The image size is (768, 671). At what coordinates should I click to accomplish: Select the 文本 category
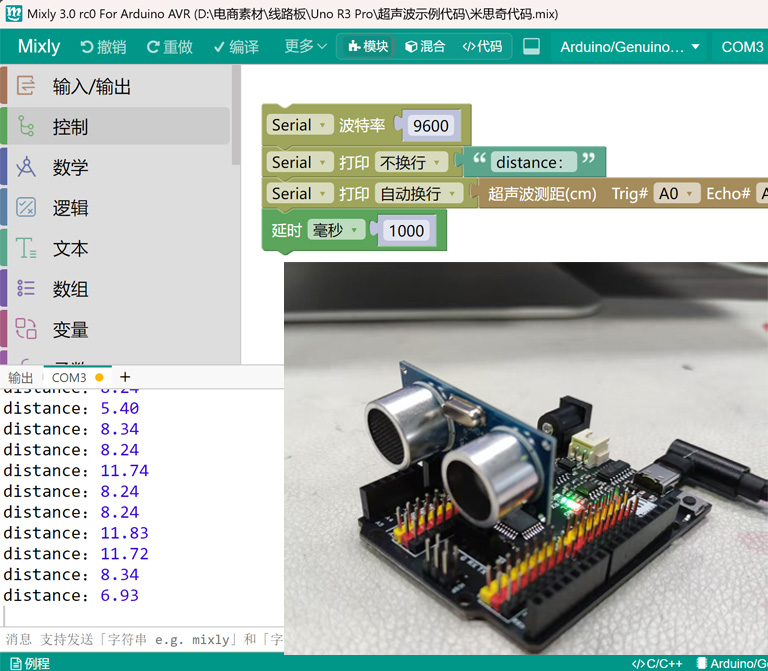coord(70,249)
